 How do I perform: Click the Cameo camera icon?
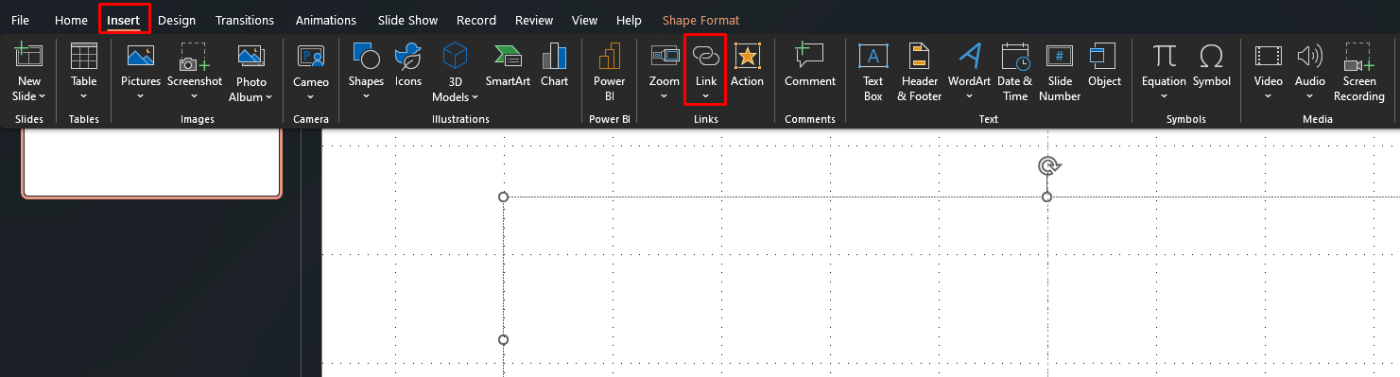pyautogui.click(x=311, y=56)
